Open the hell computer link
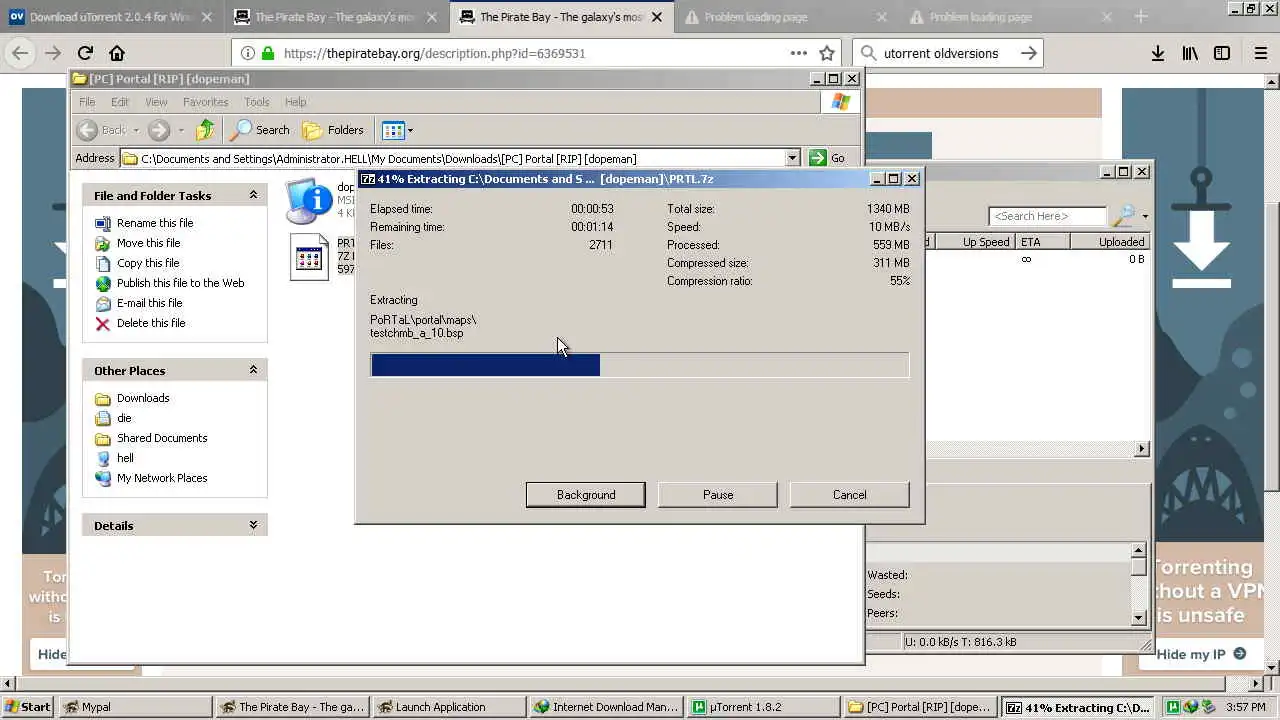The width and height of the screenshot is (1280, 720). 125,458
